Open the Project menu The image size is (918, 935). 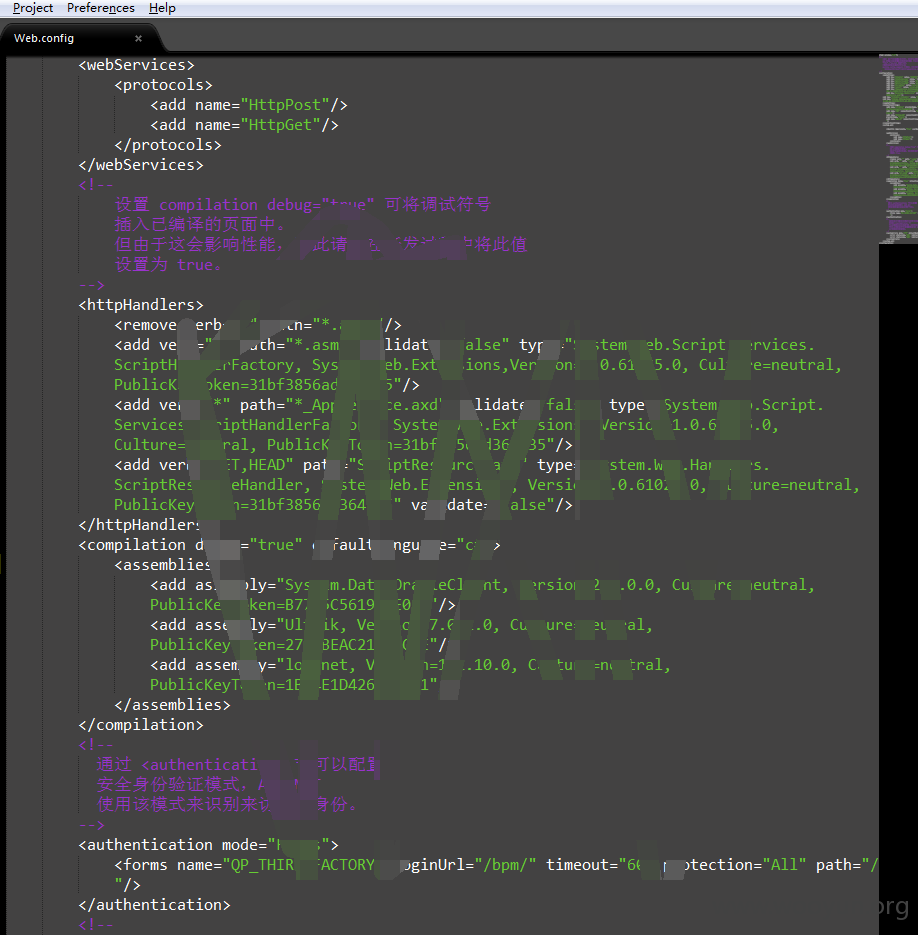coord(33,8)
